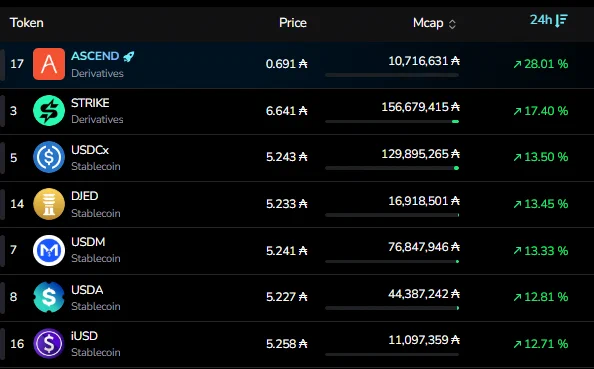Screen dimensions: 594x369
Task: Click the market cap value 76,847,946 ₳
Action: click(424, 247)
